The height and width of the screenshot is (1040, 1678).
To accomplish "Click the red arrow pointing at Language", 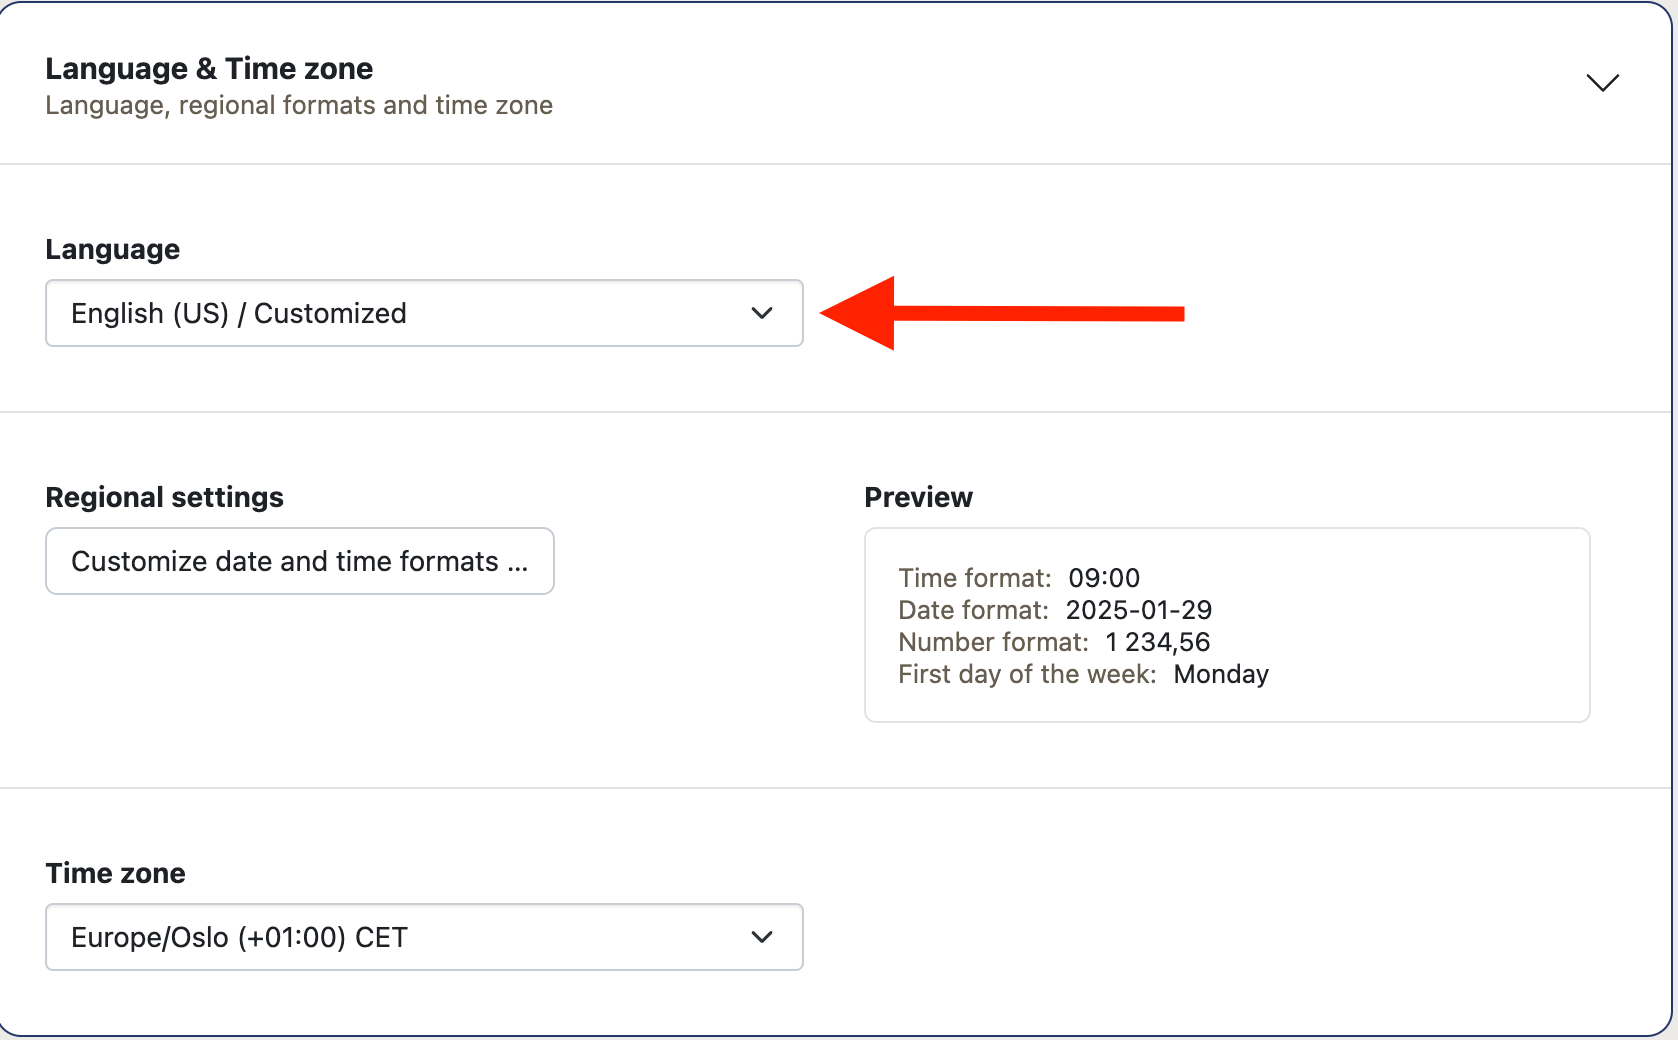I will pyautogui.click(x=1000, y=314).
